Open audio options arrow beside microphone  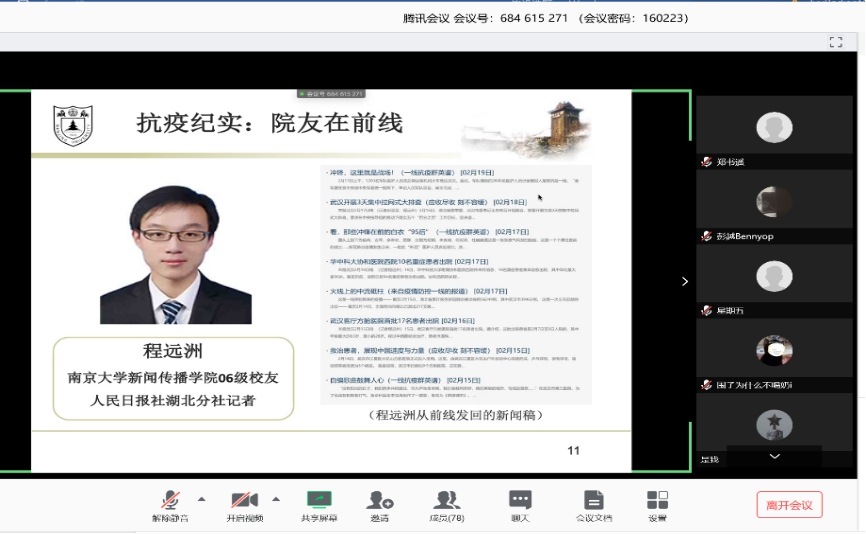coord(201,498)
